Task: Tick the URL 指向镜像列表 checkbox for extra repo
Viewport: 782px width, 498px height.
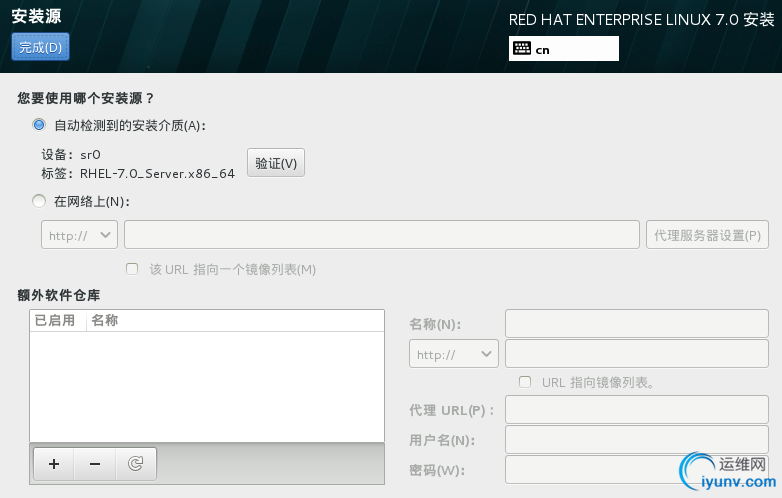Action: click(x=525, y=382)
